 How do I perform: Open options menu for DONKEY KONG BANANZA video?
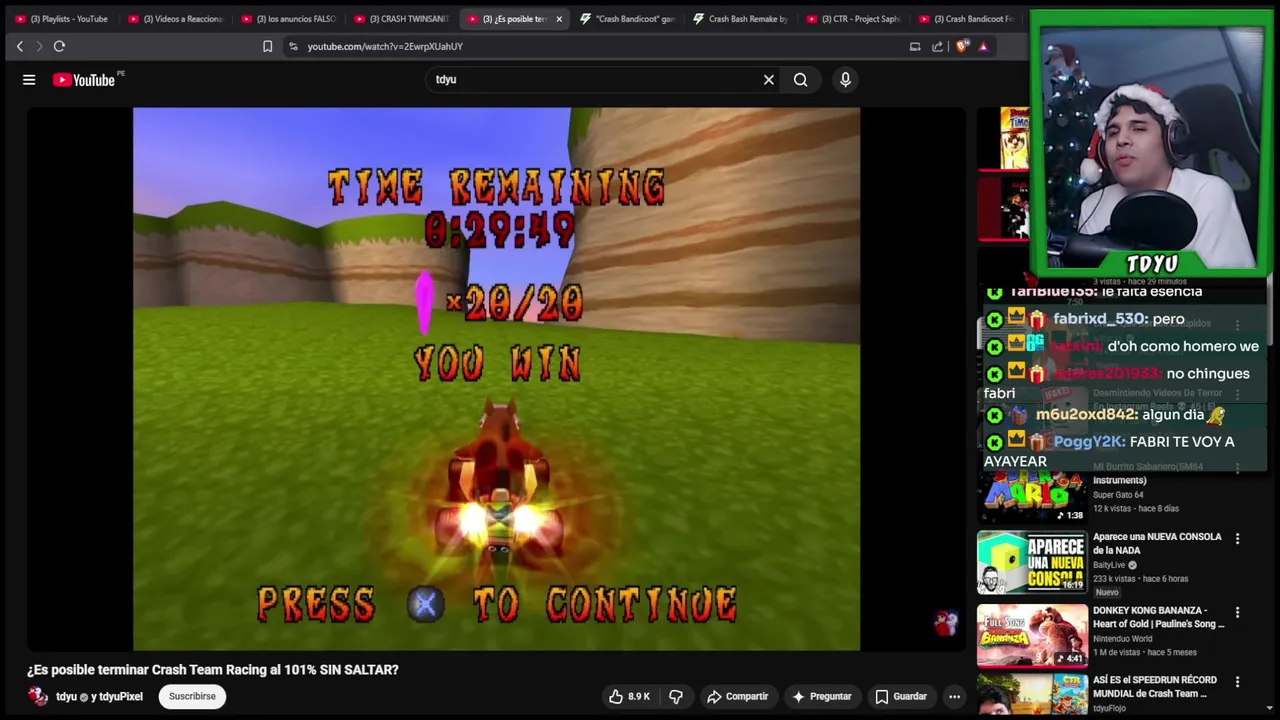(1237, 612)
